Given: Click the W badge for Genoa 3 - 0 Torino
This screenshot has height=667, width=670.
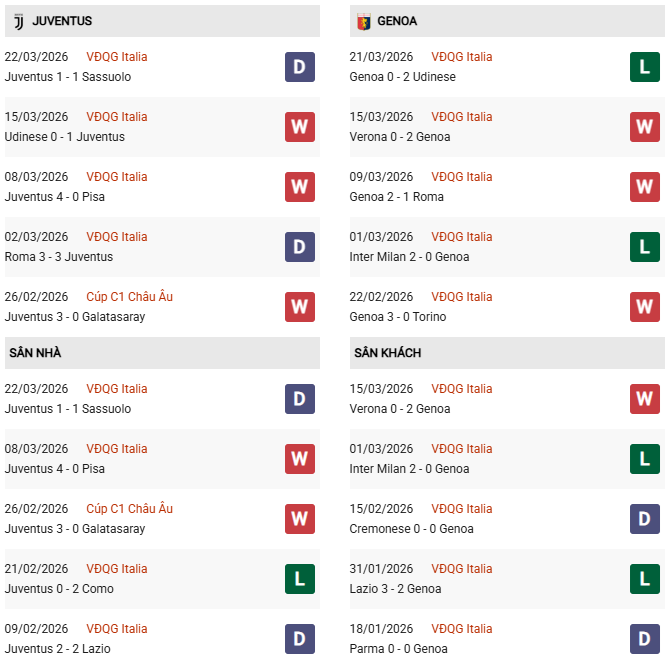Looking at the screenshot, I should tap(644, 307).
